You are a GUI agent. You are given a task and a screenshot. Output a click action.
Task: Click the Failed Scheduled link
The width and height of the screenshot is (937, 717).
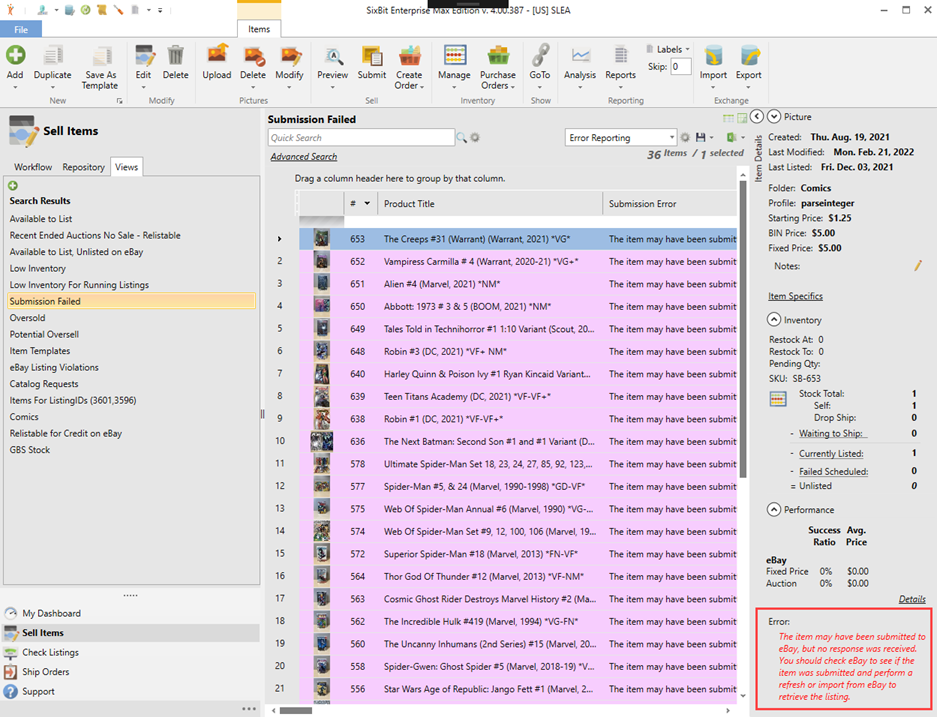[x=834, y=471]
